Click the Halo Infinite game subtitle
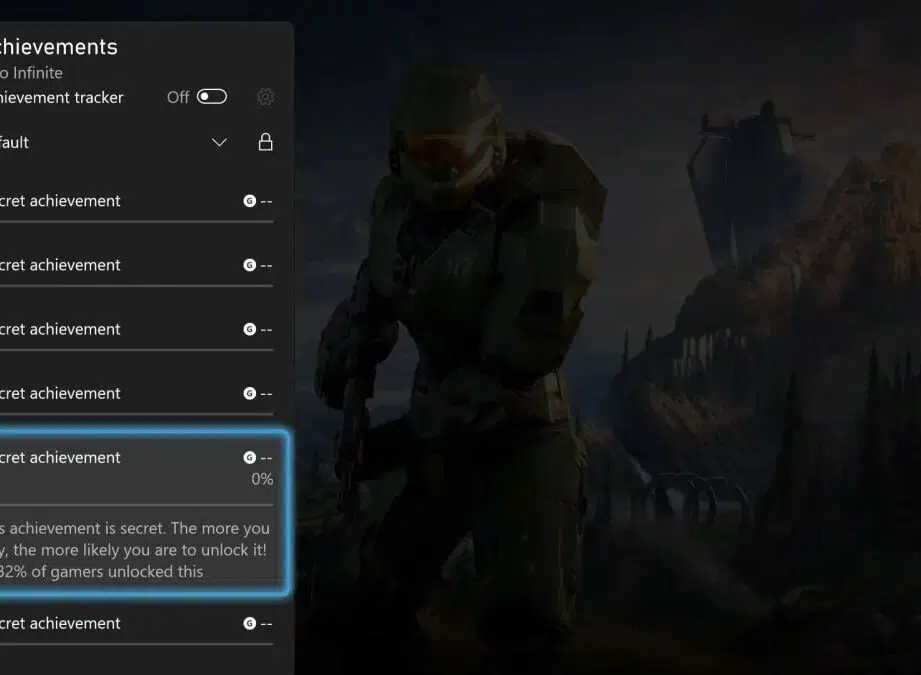921x675 pixels. [31, 73]
